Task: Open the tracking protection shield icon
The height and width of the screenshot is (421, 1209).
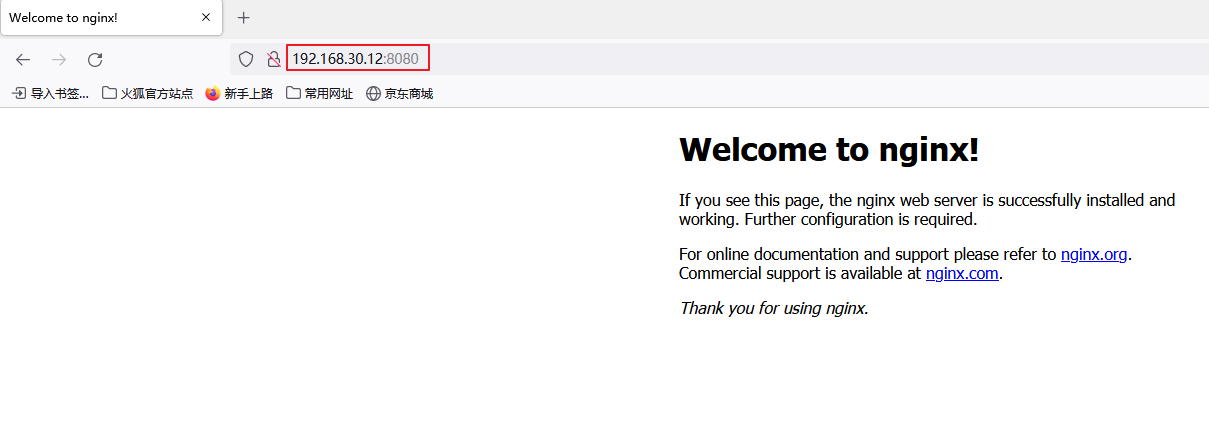Action: (245, 59)
